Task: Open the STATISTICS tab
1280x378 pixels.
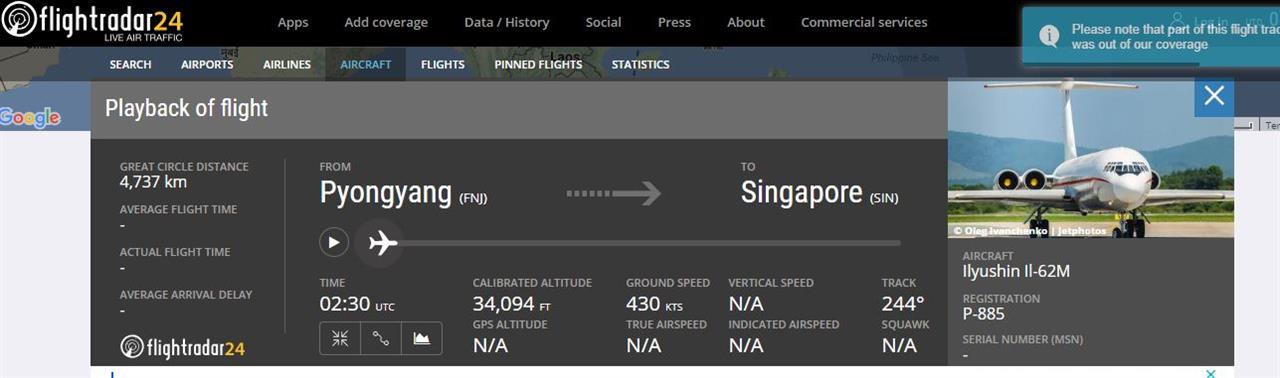Action: tap(640, 64)
